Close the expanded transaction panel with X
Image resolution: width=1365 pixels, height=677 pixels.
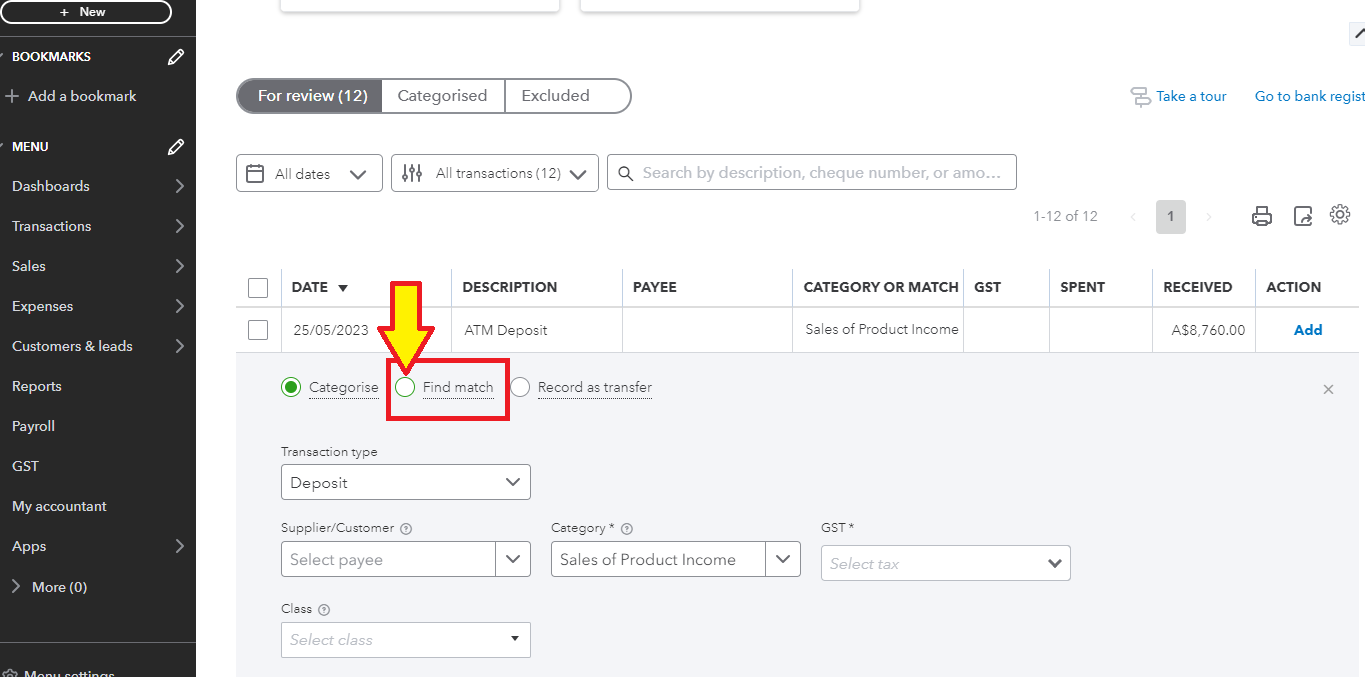coord(1328,389)
